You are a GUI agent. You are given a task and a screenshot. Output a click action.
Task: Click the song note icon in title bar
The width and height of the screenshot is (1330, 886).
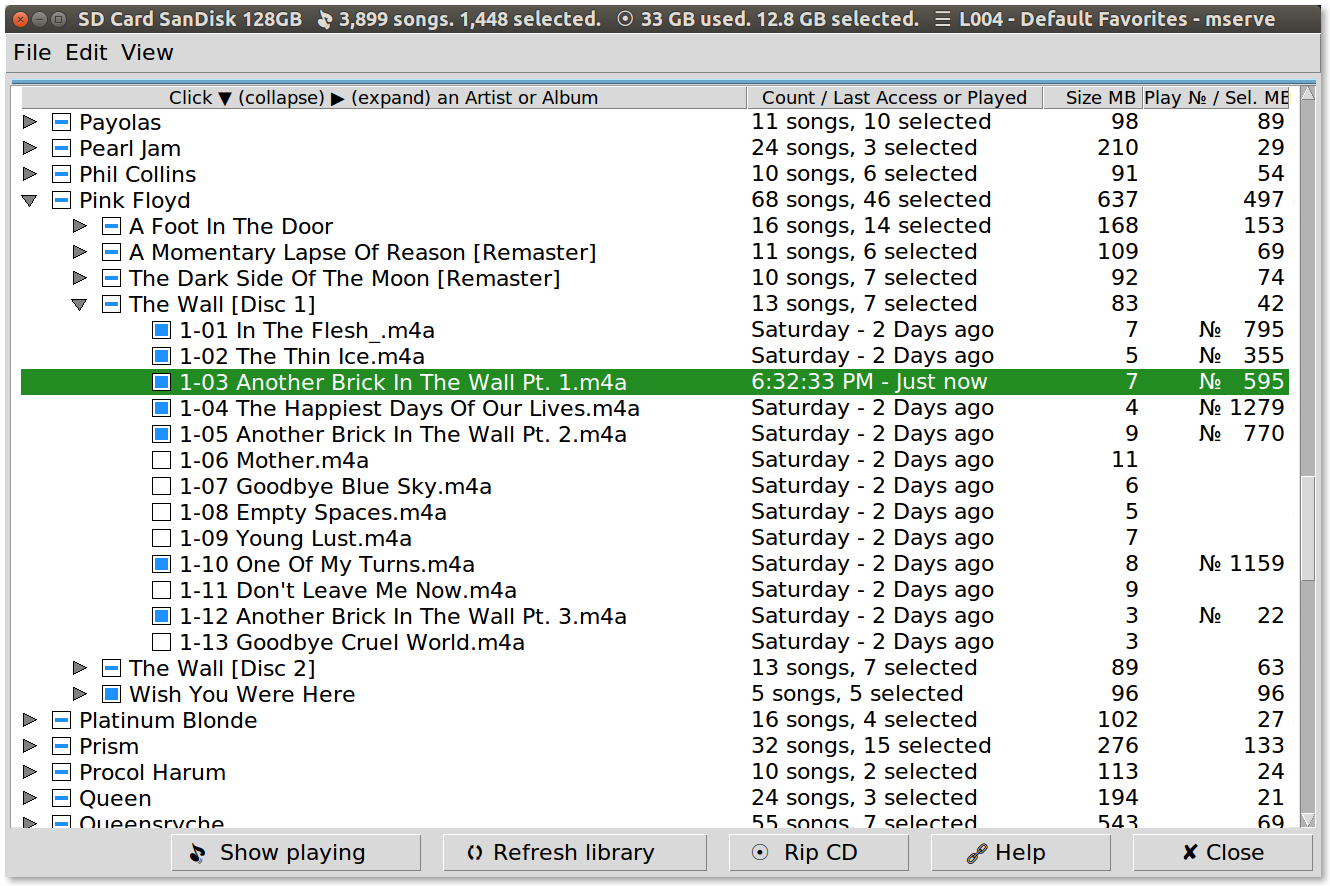point(324,19)
